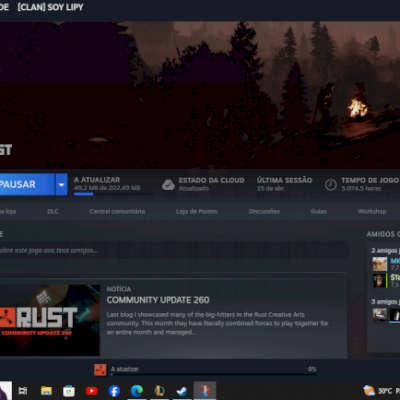
Task: Click the 49,2 MB de 202,49 MB text
Action: coord(107,188)
